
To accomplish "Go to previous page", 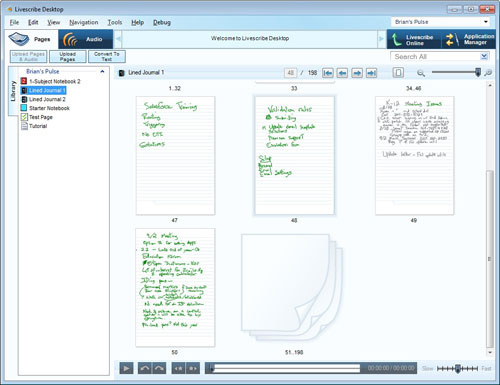I will click(342, 73).
